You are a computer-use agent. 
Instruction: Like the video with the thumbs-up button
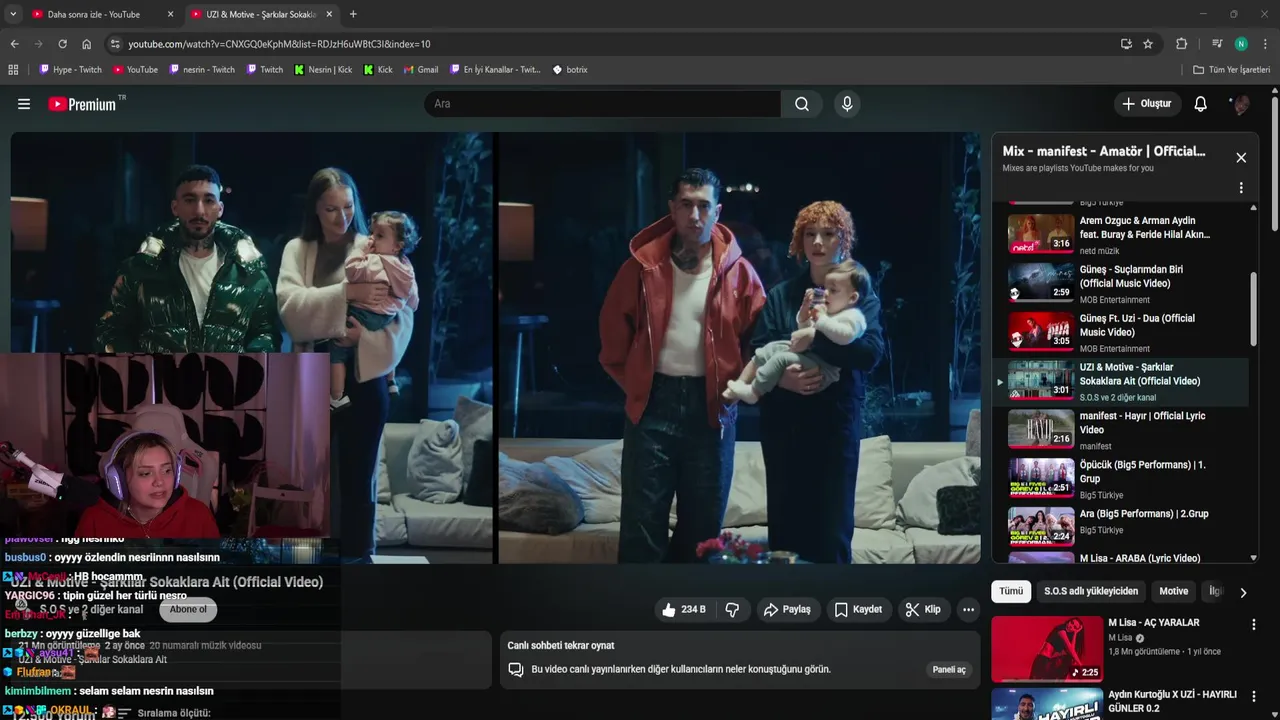[x=683, y=609]
